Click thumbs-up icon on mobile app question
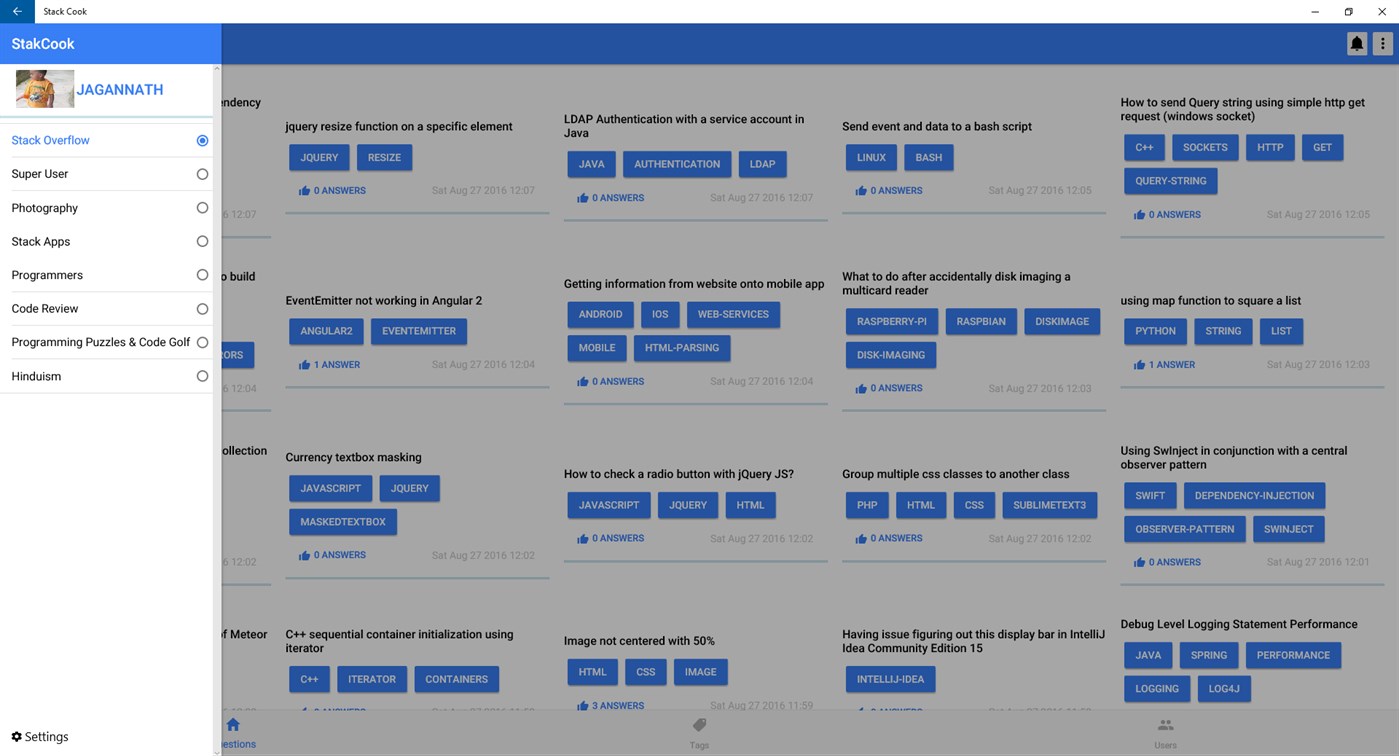 pos(582,382)
